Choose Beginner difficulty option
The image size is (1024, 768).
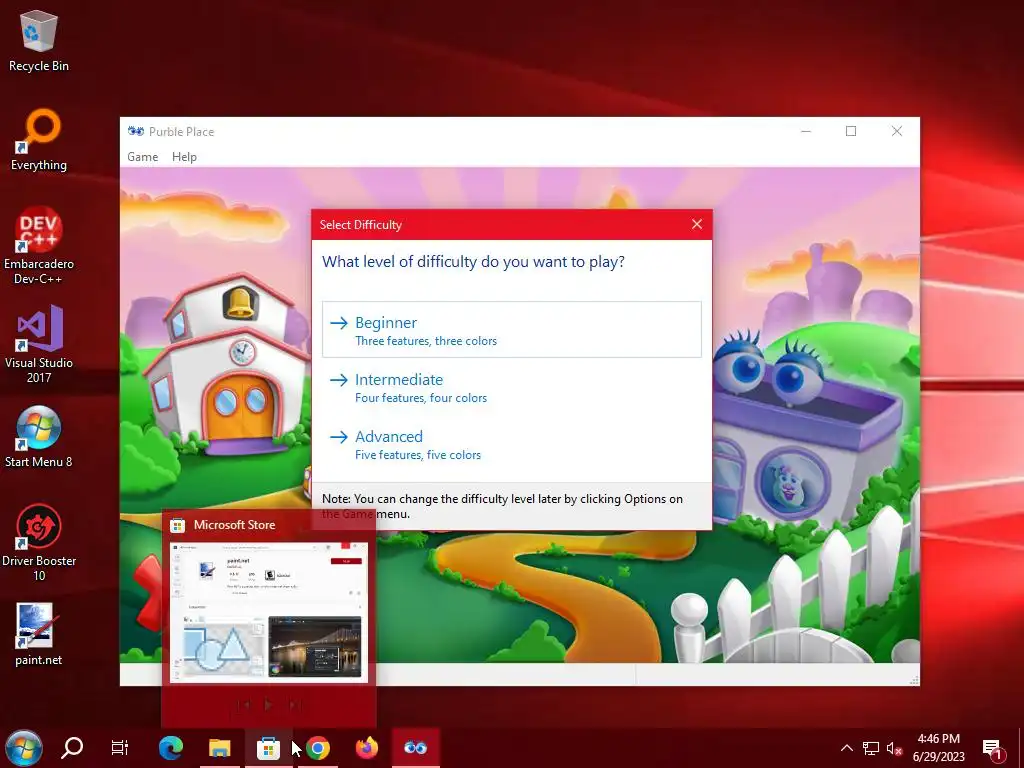click(x=511, y=330)
